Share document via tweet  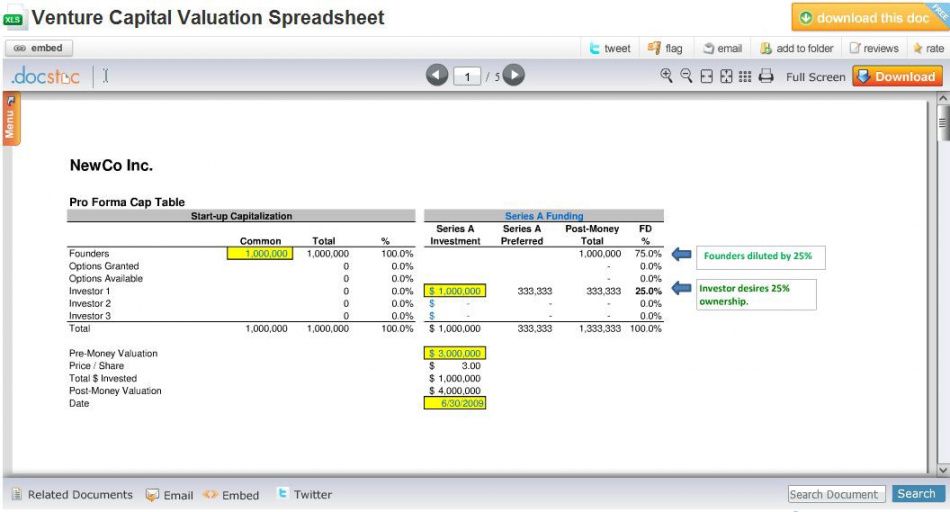610,48
